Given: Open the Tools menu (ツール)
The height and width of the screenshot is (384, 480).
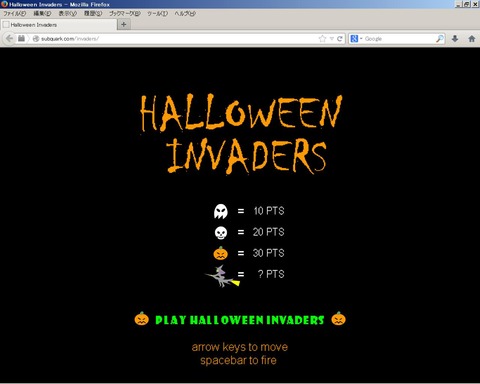Looking at the screenshot, I should (157, 13).
